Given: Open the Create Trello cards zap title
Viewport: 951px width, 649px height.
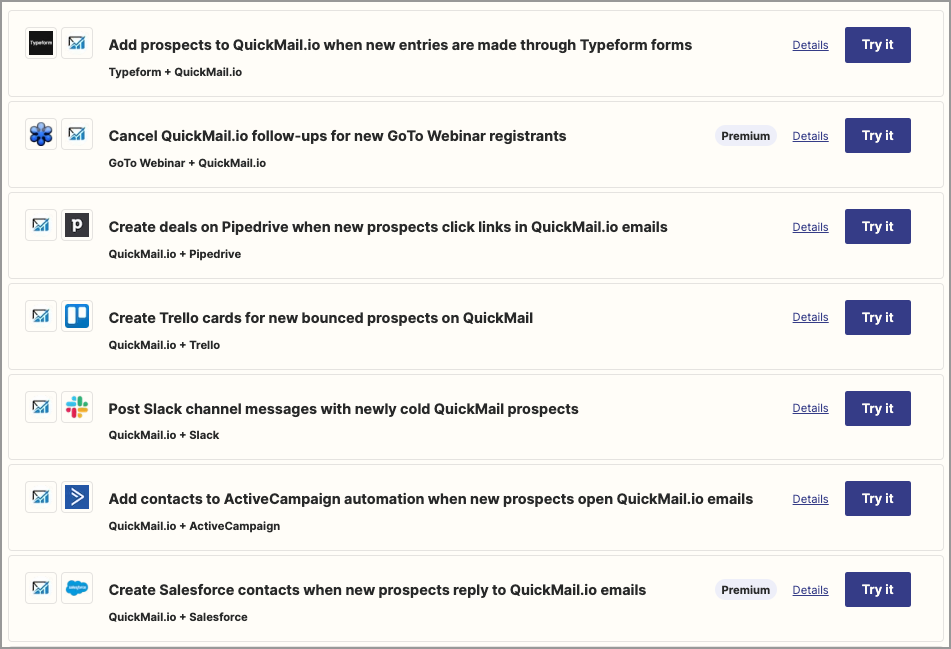Looking at the screenshot, I should point(320,318).
